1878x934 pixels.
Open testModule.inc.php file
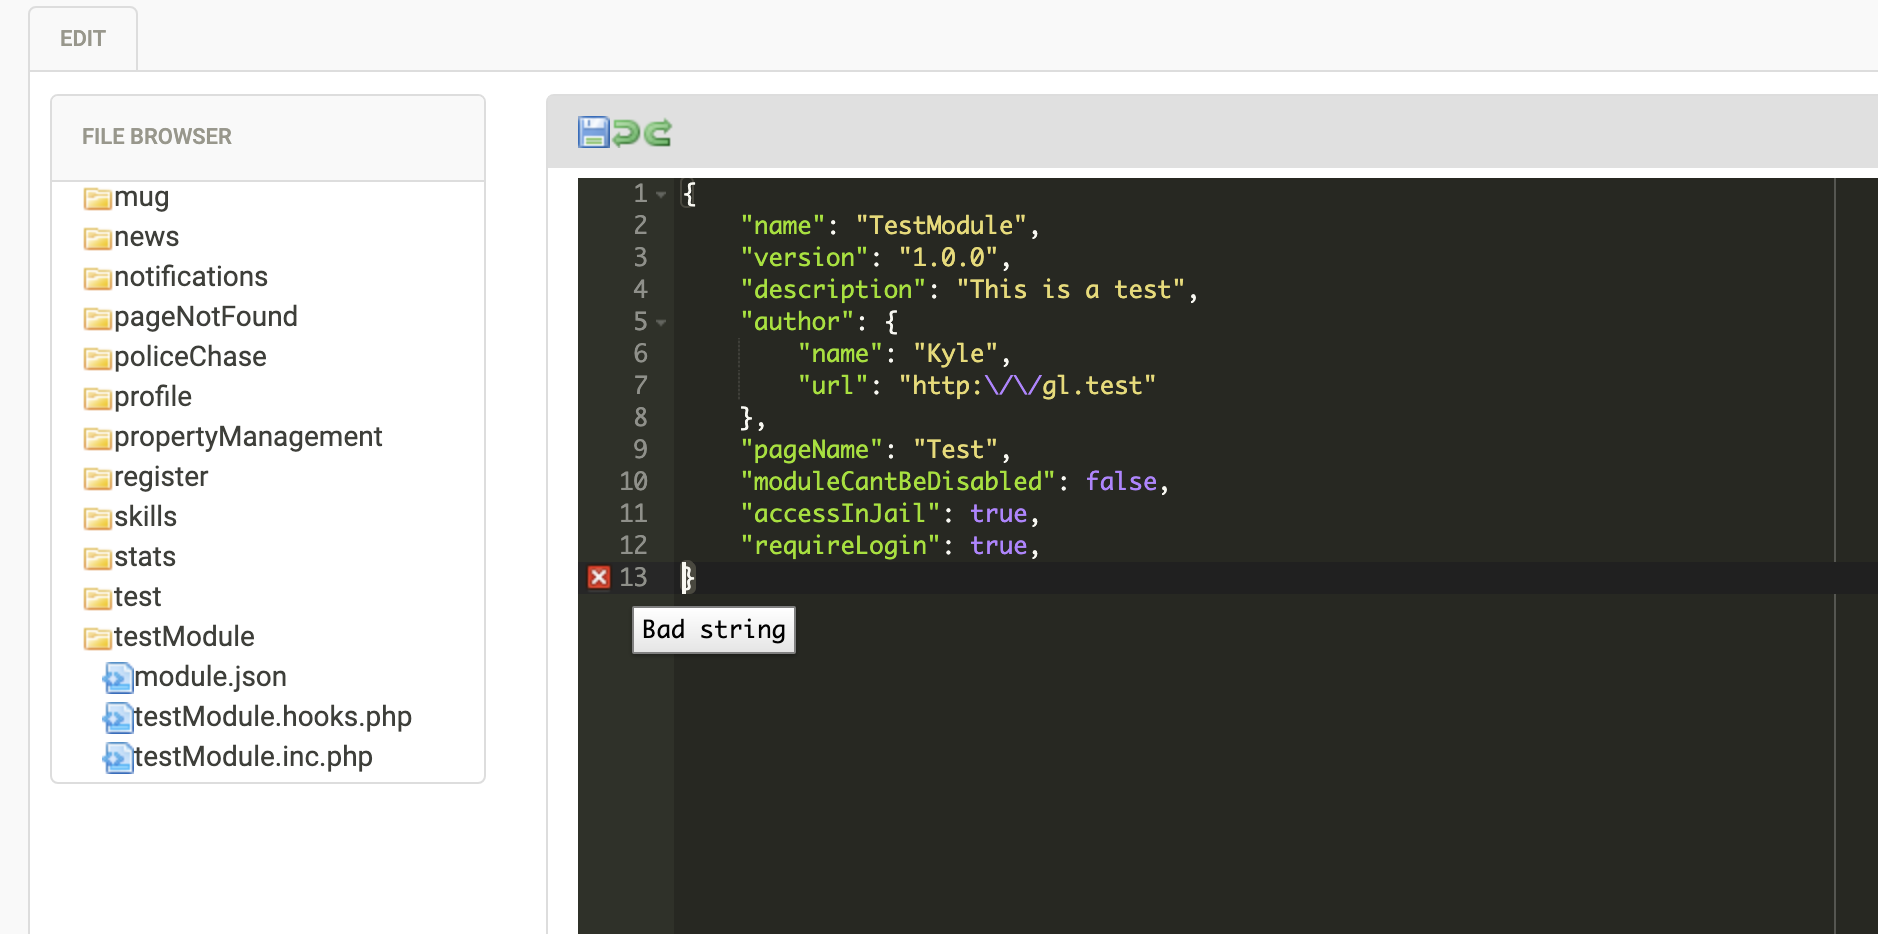(252, 757)
